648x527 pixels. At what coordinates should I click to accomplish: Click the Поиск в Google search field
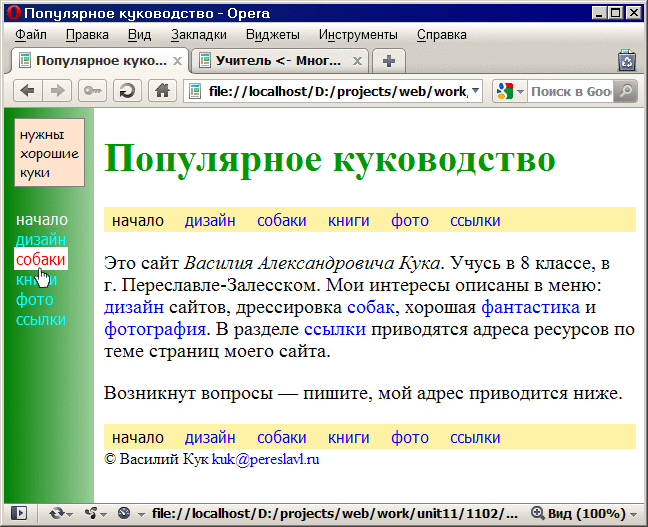click(570, 91)
